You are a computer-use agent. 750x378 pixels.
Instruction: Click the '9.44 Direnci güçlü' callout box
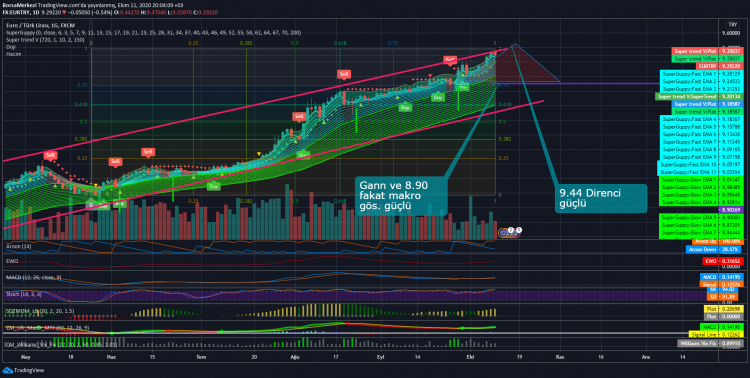[601, 198]
